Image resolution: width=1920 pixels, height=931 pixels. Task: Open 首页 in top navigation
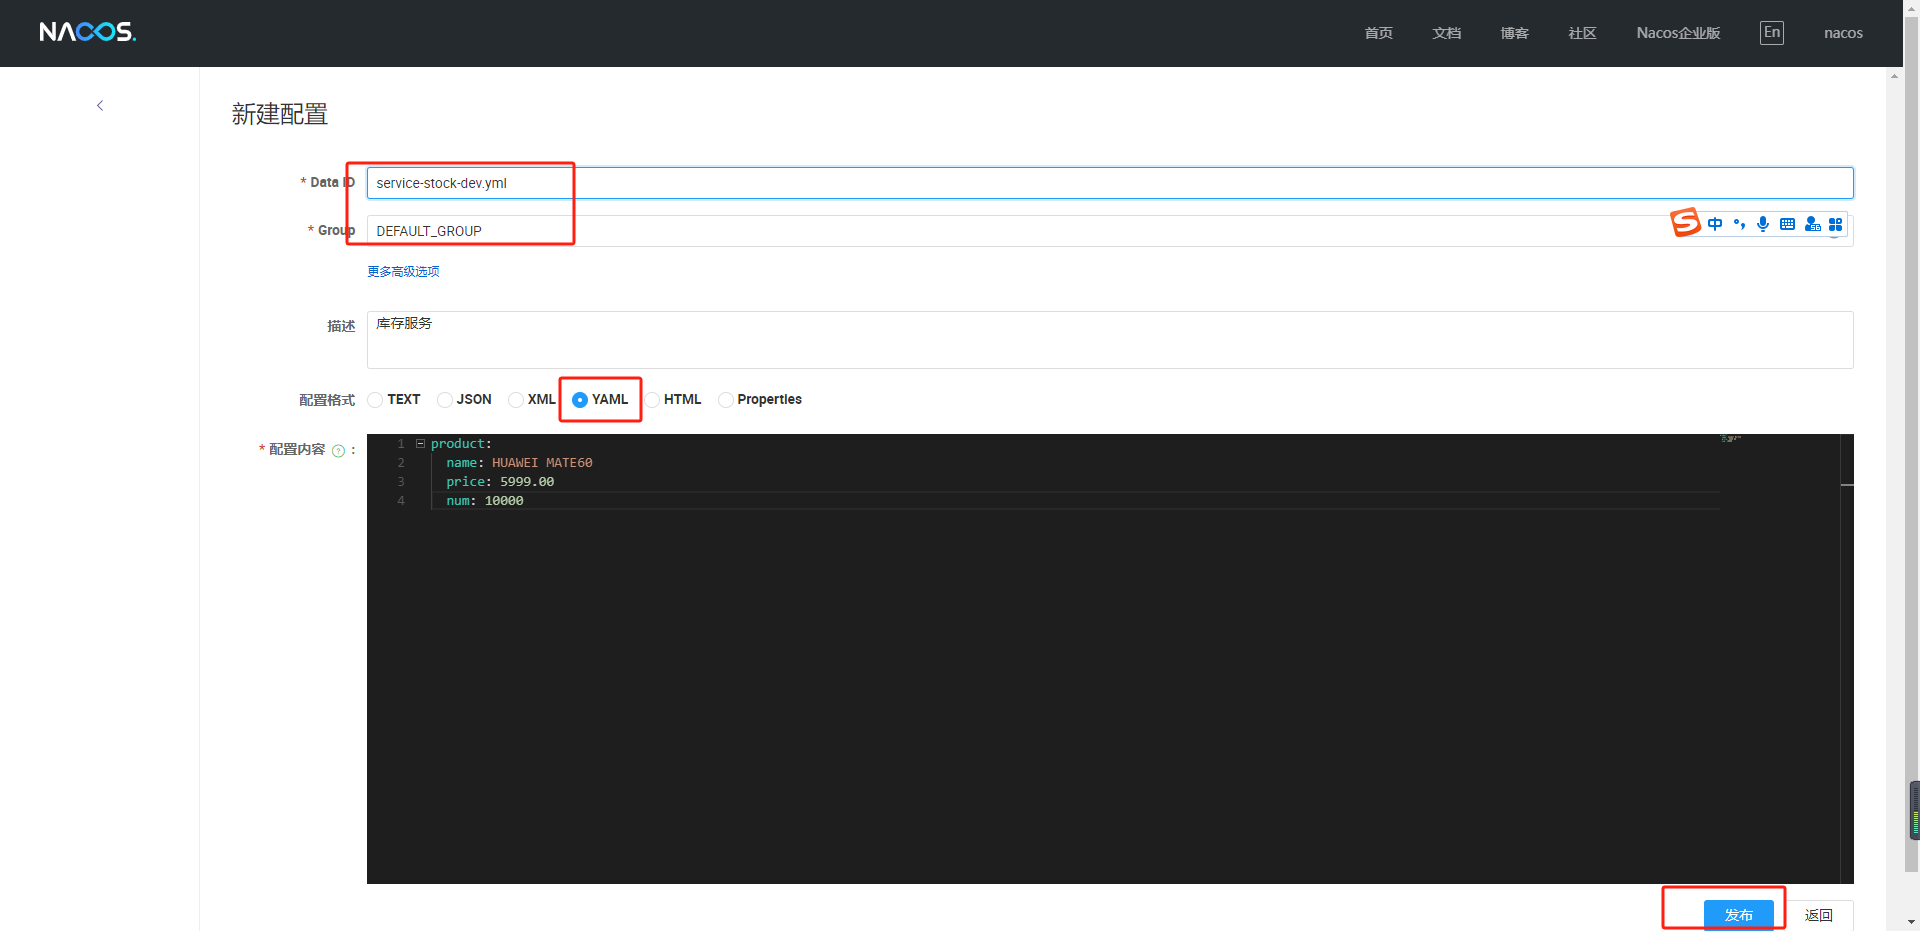click(1379, 33)
